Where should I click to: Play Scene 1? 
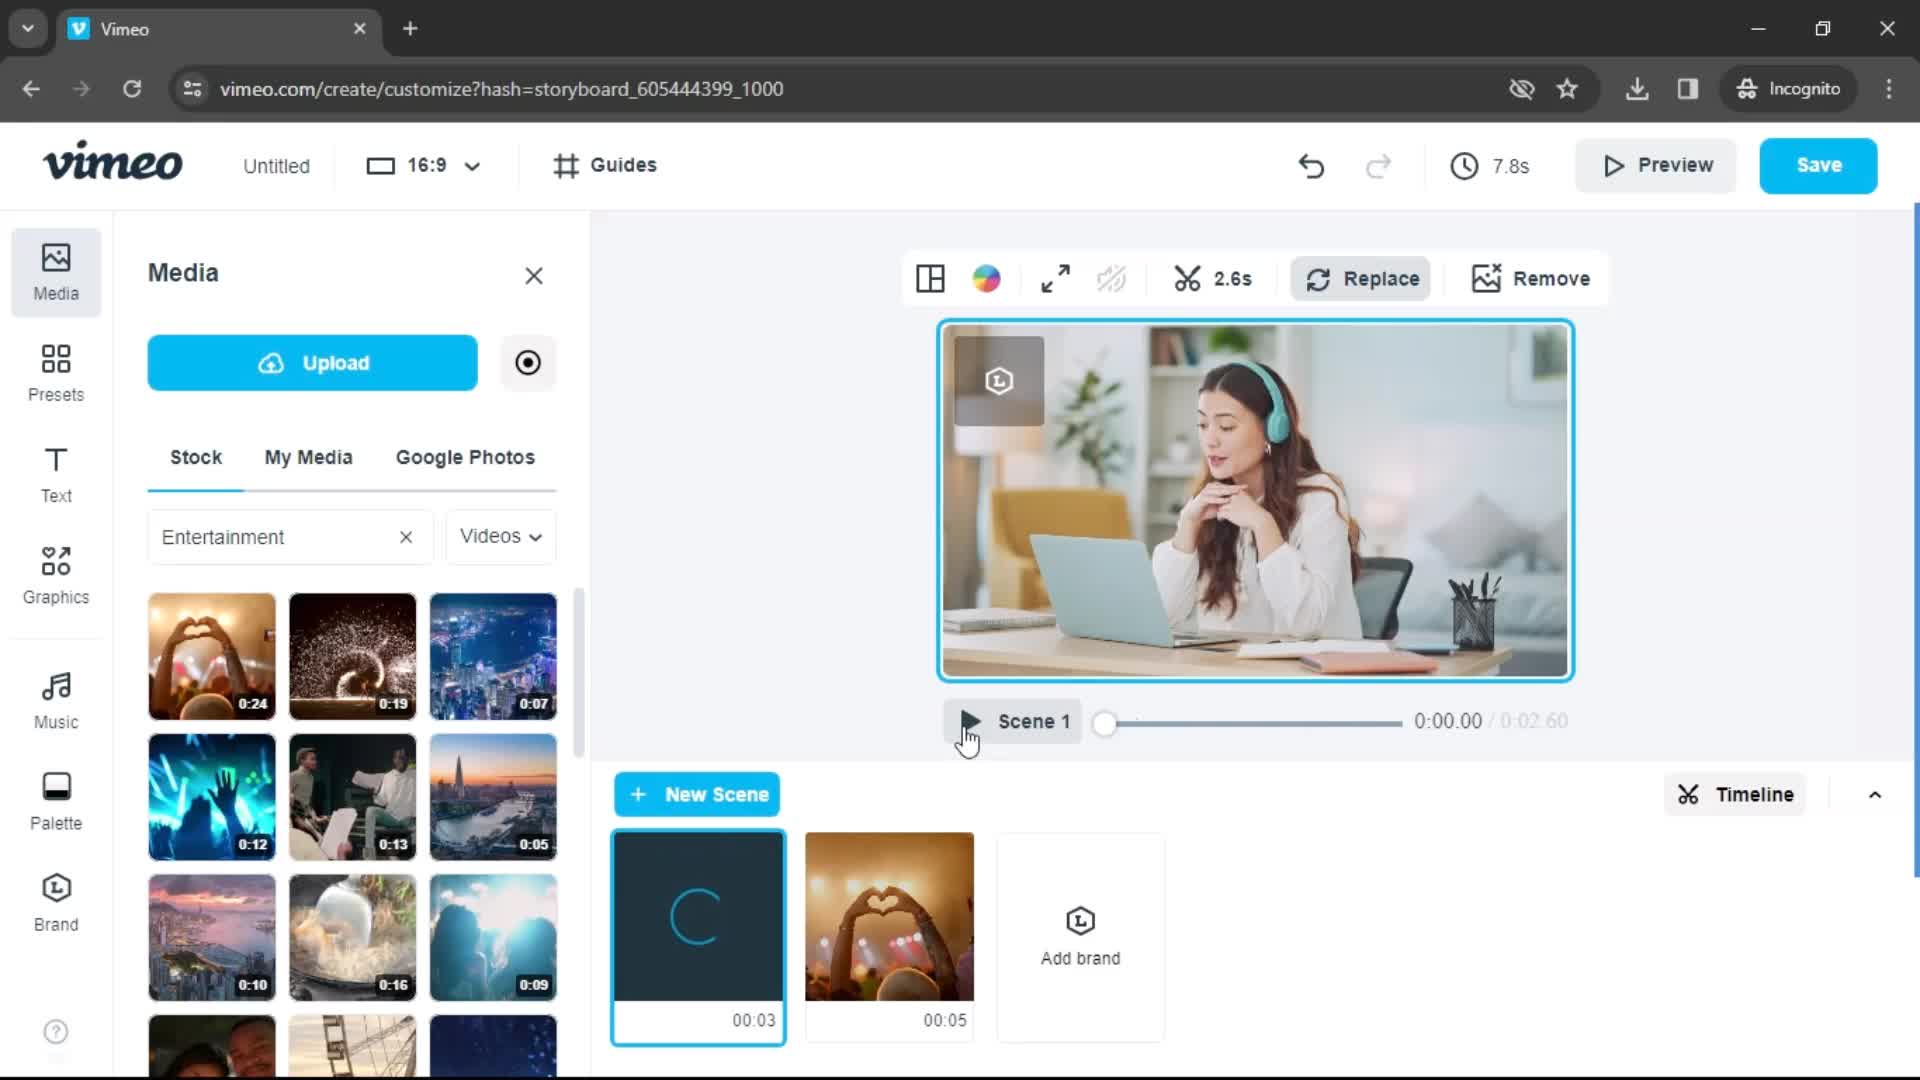point(969,721)
